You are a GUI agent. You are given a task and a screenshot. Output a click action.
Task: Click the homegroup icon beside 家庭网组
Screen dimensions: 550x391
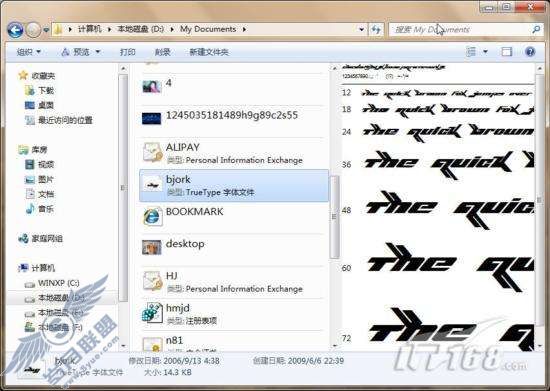point(24,239)
